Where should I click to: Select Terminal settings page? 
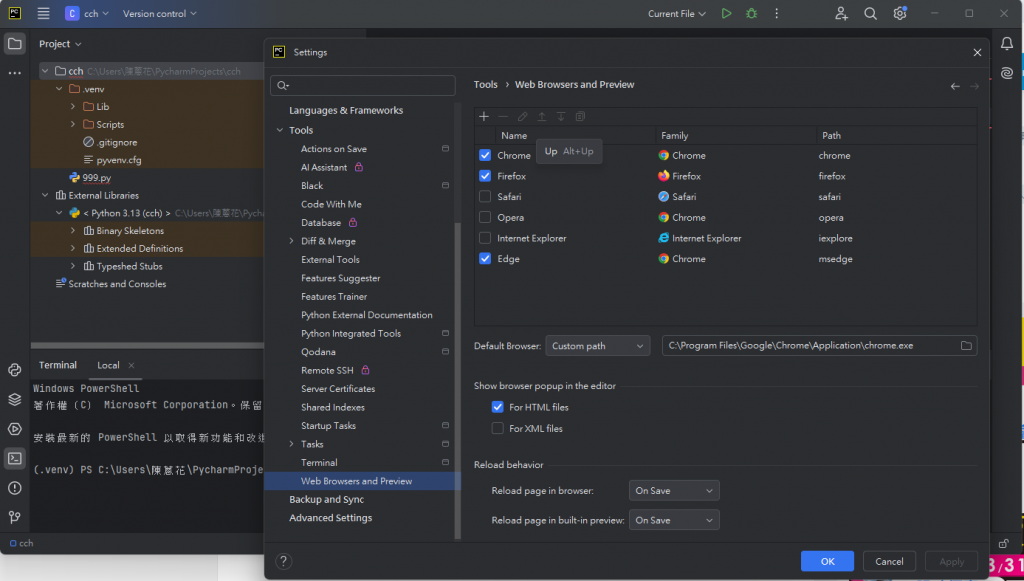(x=319, y=462)
